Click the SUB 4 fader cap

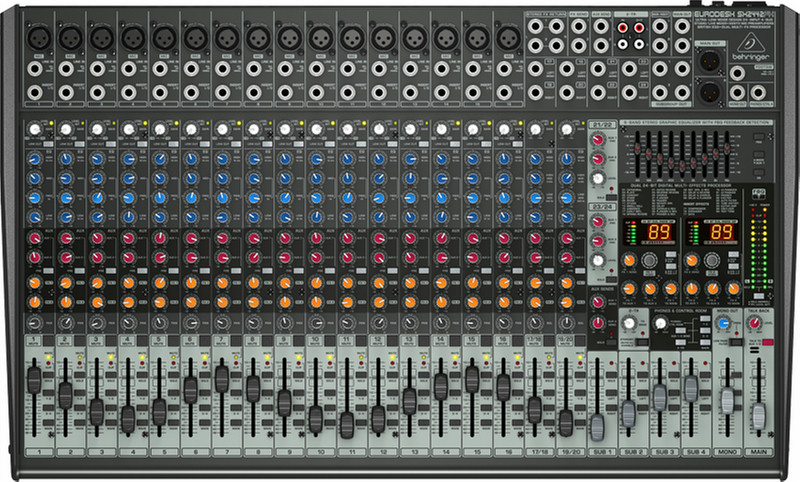691,389
